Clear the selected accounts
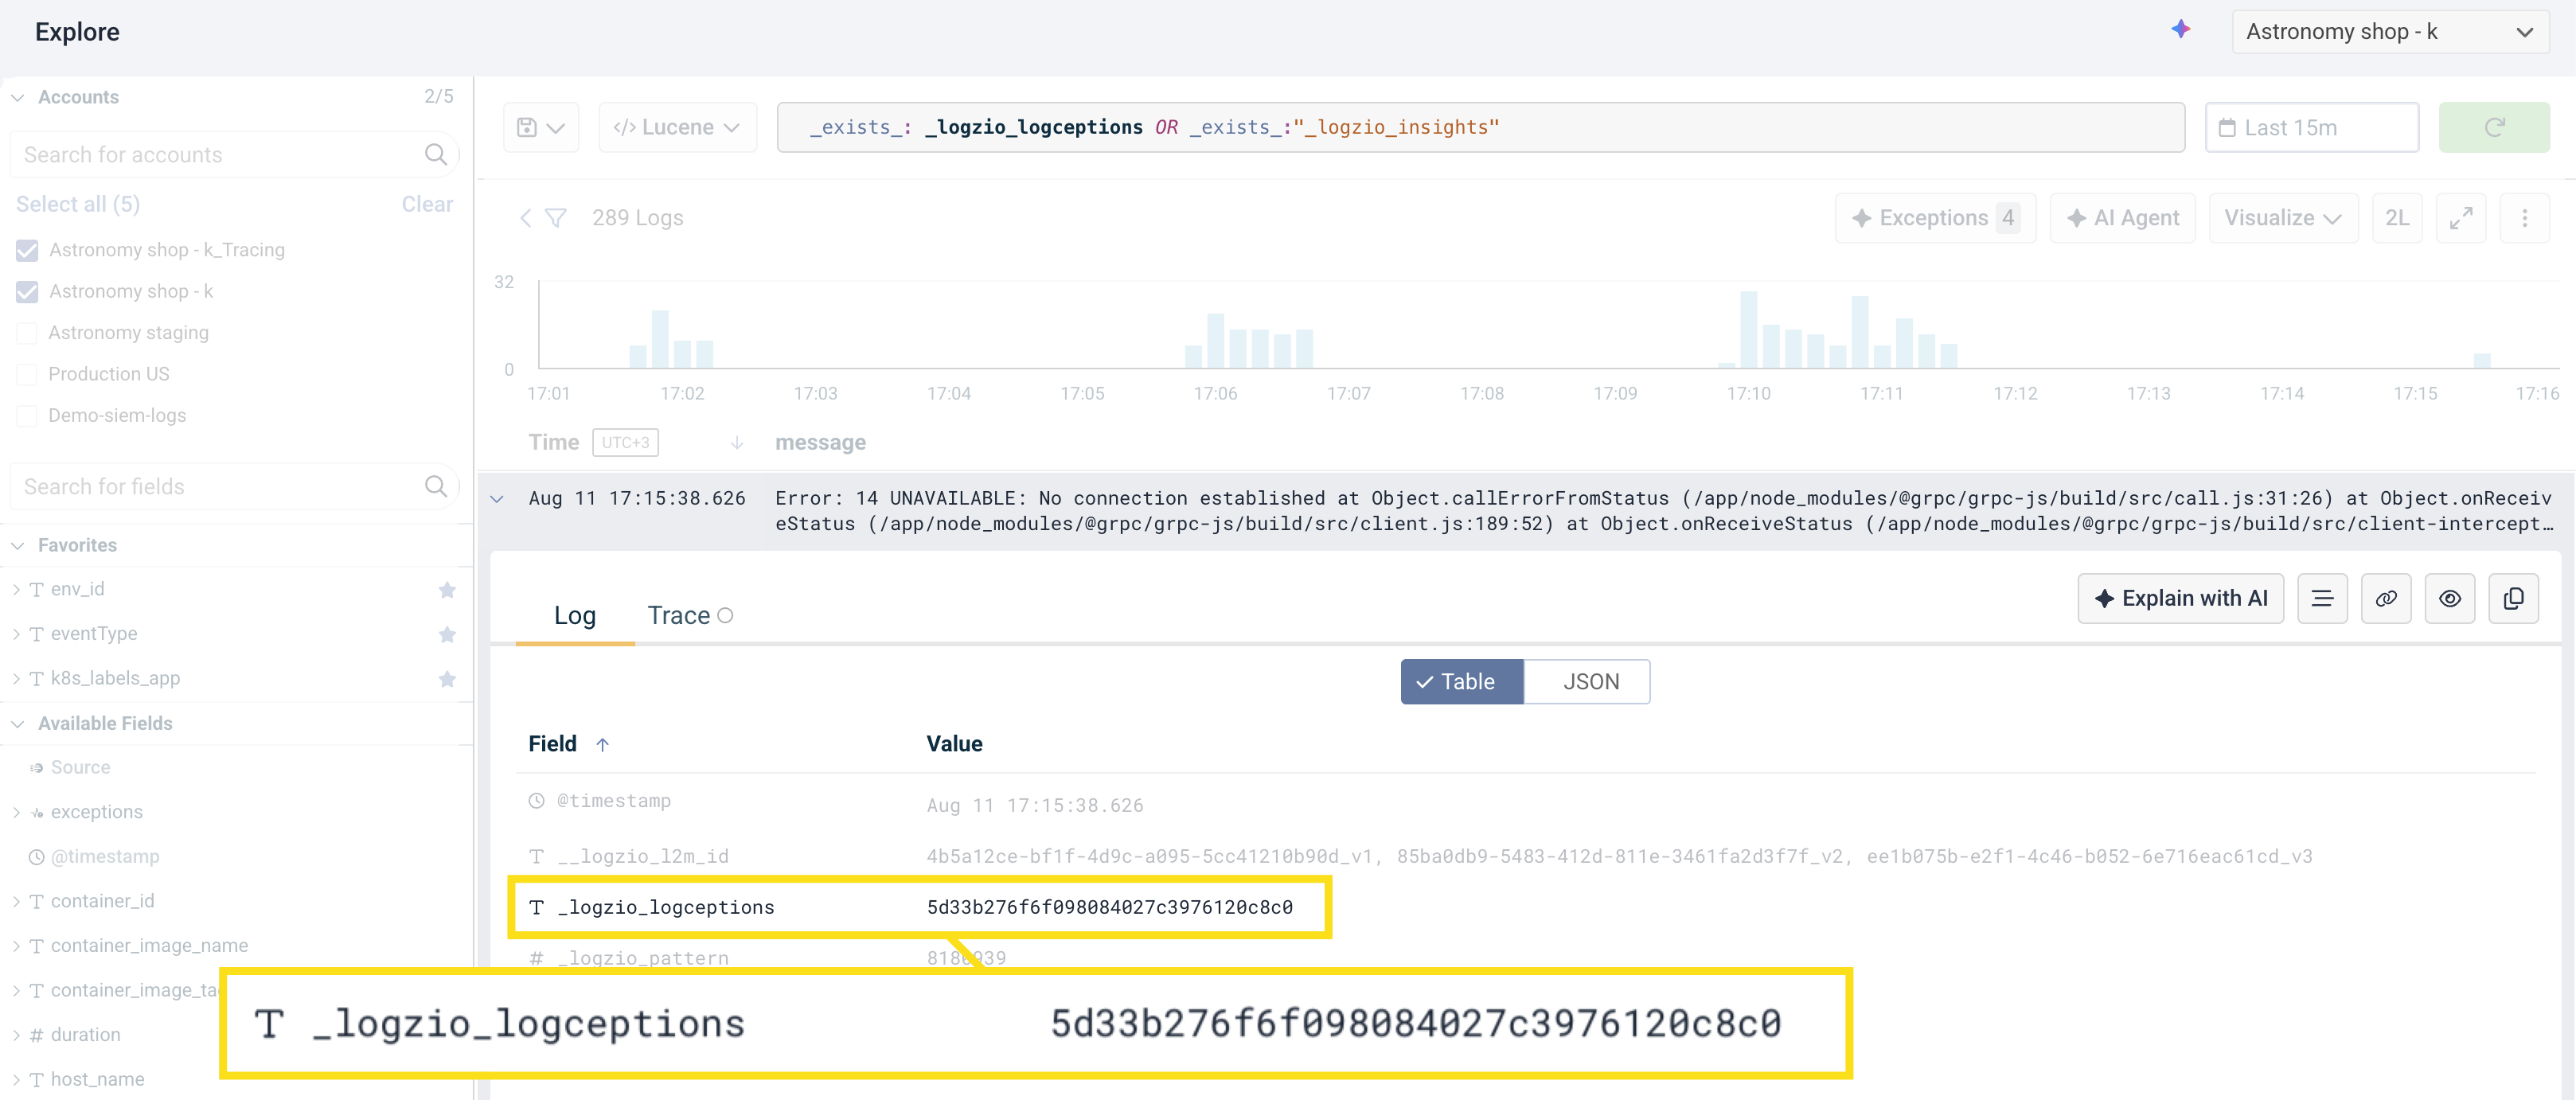Viewport: 2576px width, 1100px height. coord(427,204)
